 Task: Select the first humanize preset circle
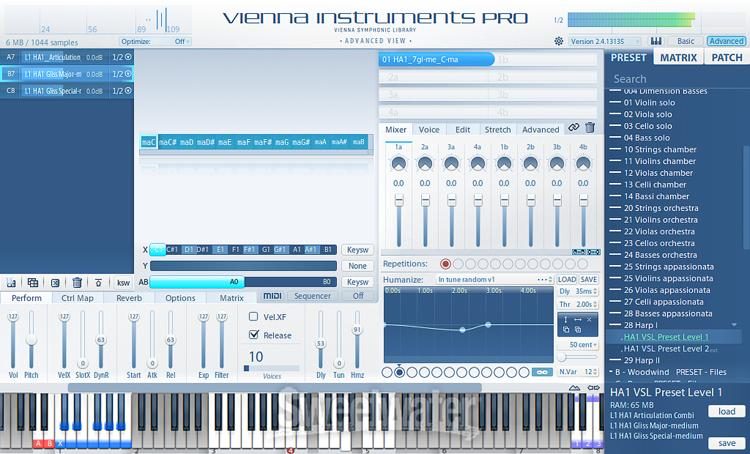pos(387,372)
